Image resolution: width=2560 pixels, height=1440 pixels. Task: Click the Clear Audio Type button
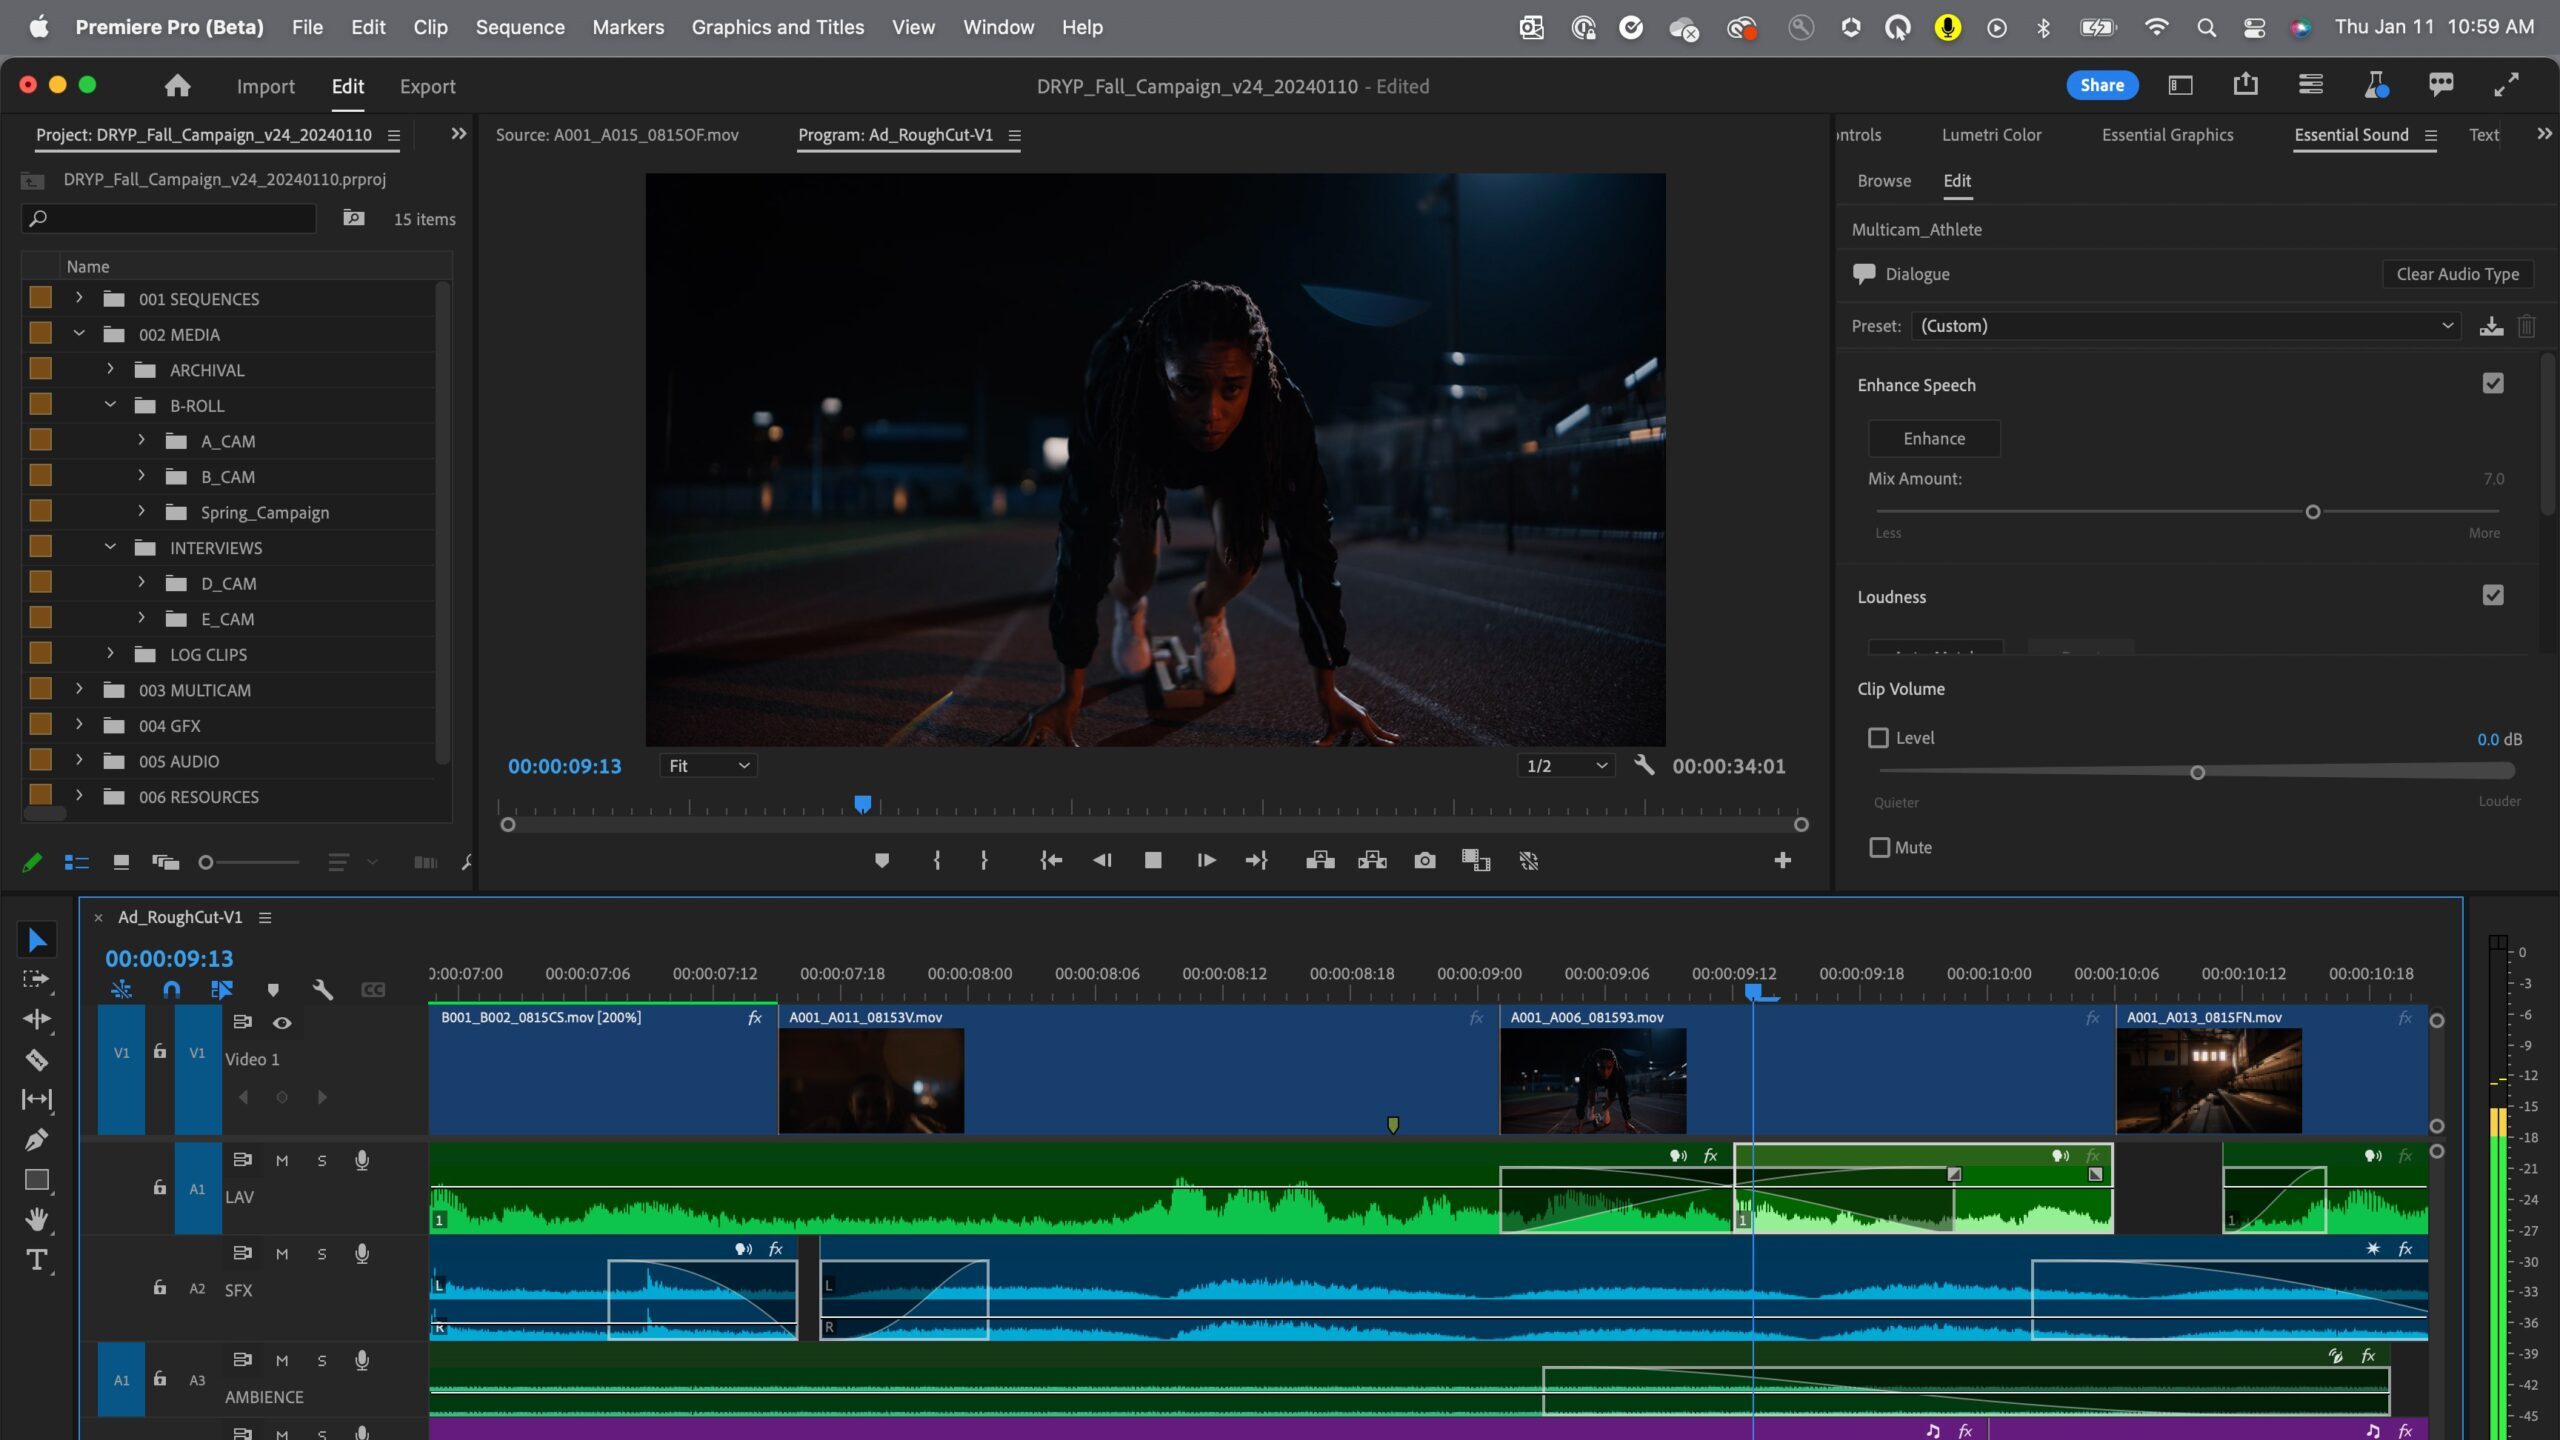click(x=2458, y=273)
